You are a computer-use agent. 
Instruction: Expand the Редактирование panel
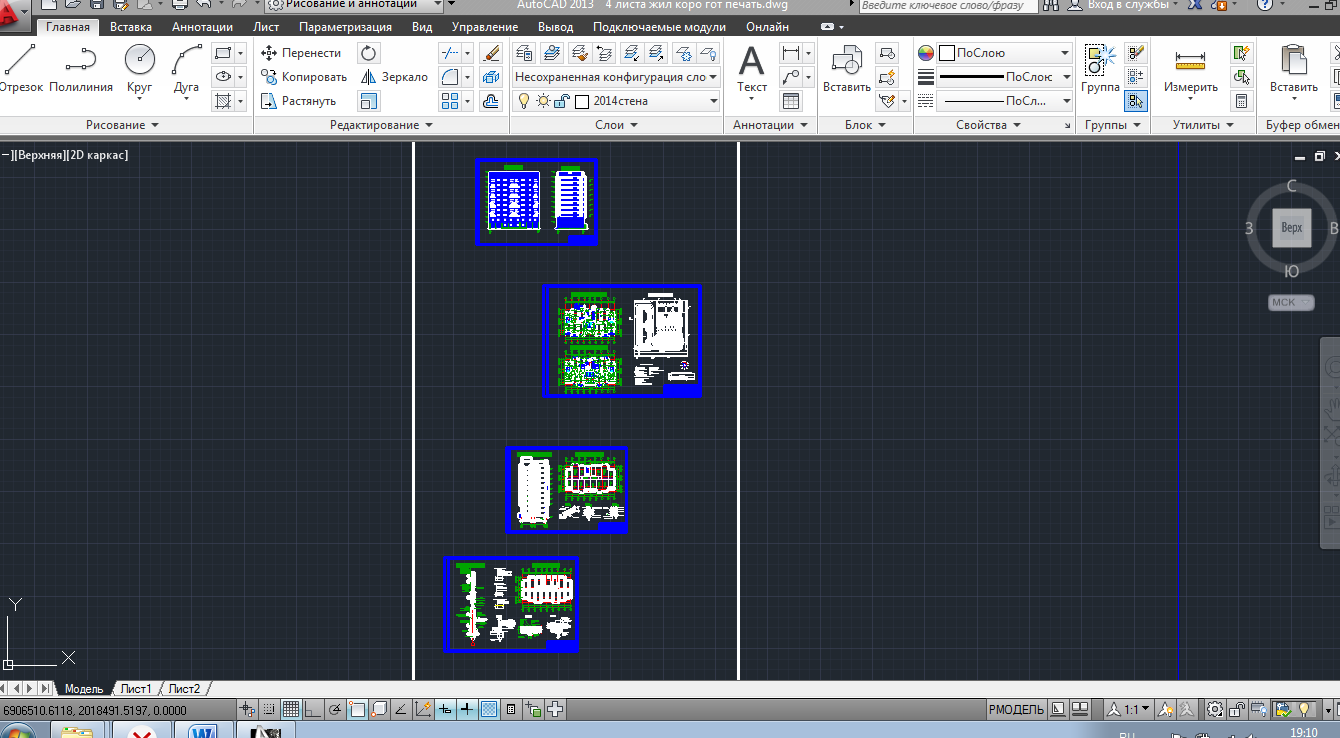point(381,125)
